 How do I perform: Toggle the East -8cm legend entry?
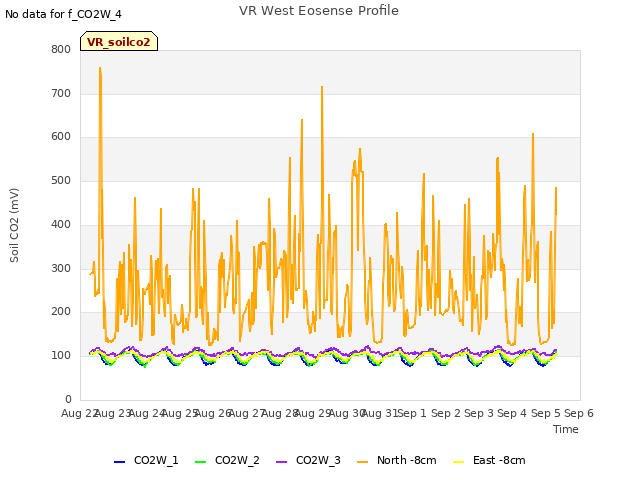[x=489, y=461]
